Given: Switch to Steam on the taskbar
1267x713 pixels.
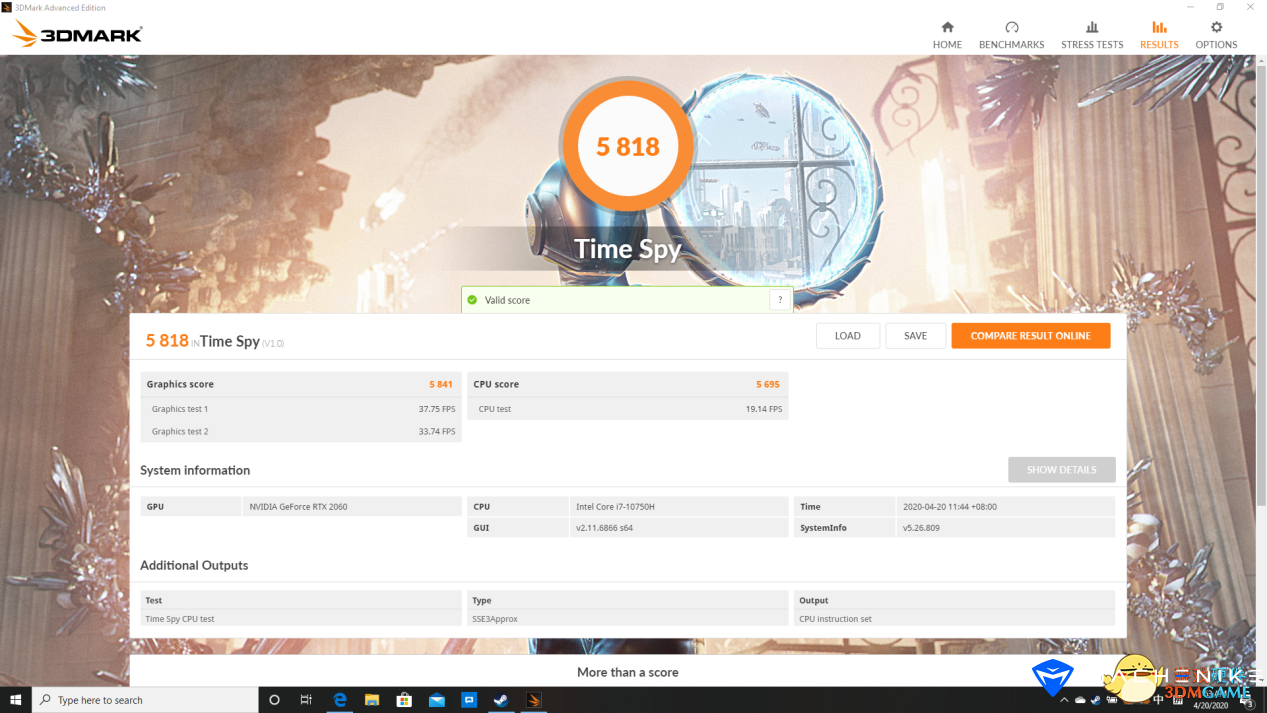Looking at the screenshot, I should pos(501,700).
